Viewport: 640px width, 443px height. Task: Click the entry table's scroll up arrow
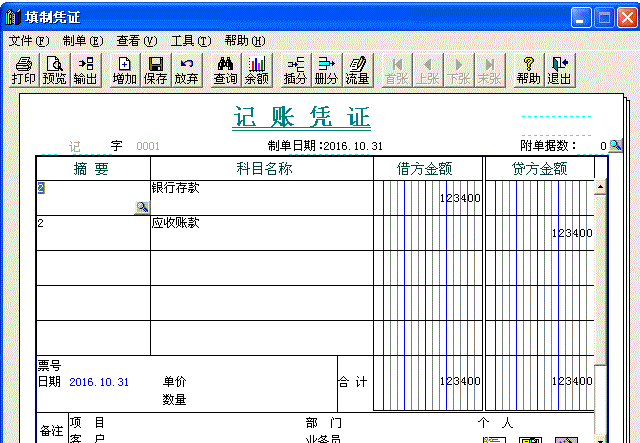601,187
